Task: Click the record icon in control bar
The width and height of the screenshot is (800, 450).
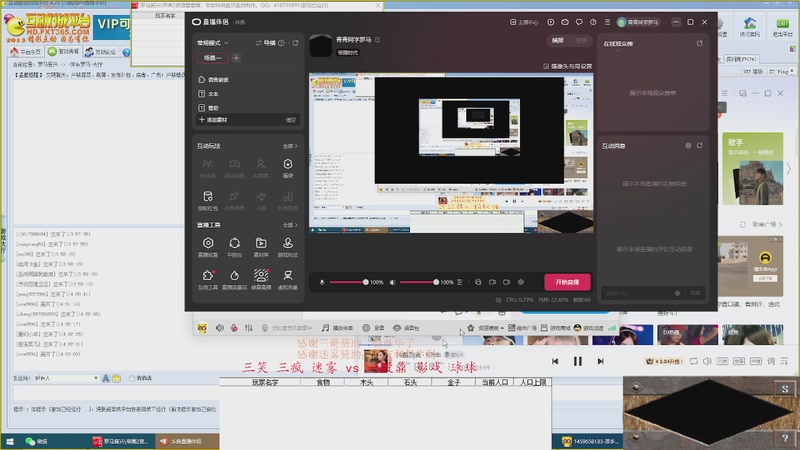Action: (478, 282)
